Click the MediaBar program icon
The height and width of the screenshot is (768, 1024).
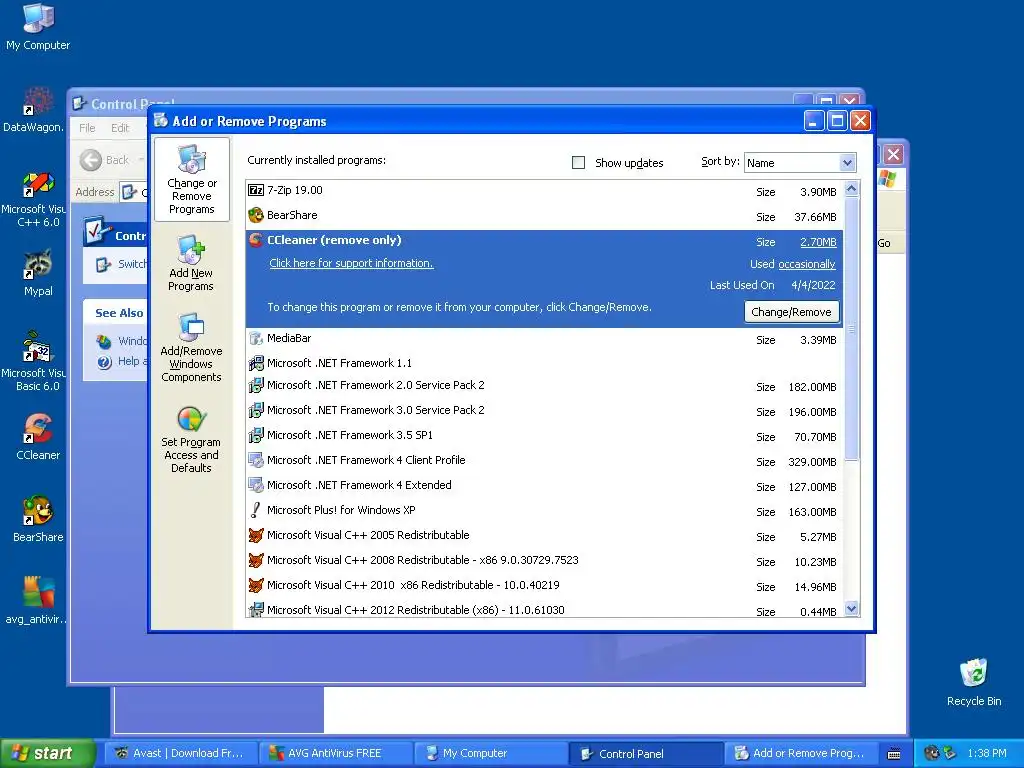256,338
